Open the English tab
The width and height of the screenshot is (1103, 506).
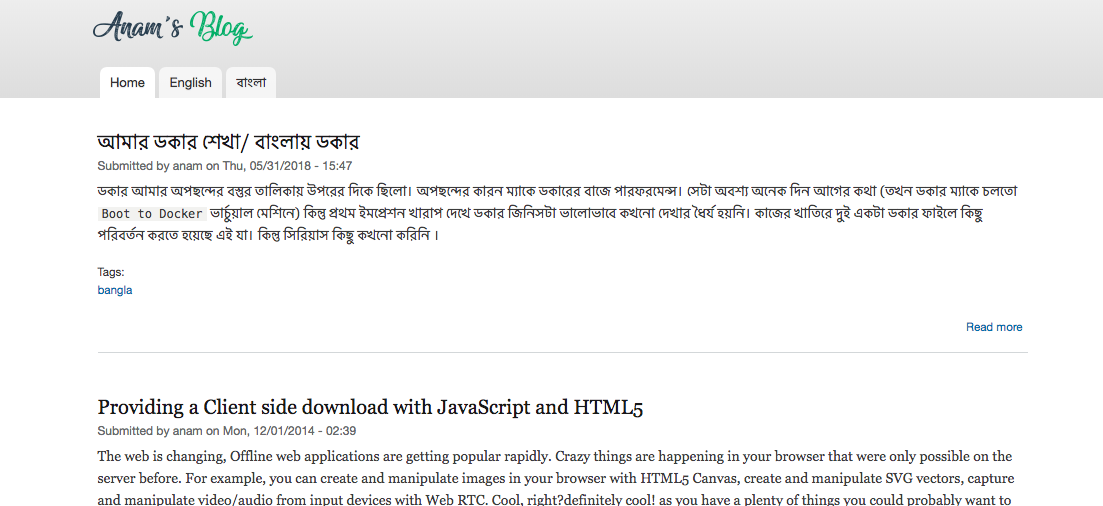190,83
